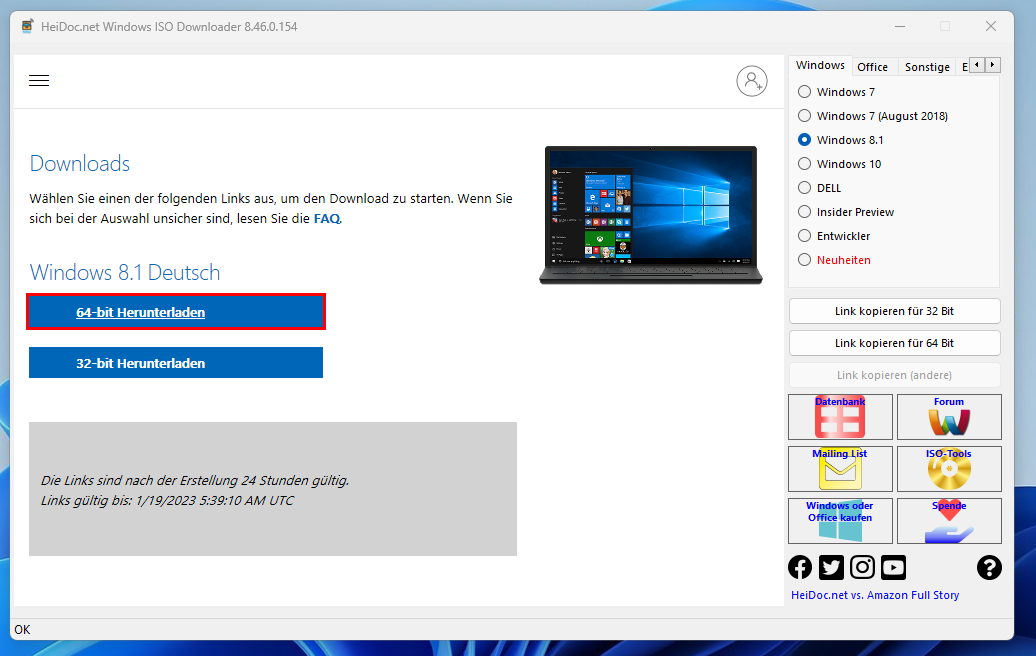
Task: Select the Windows 10 radio option
Action: point(840,164)
